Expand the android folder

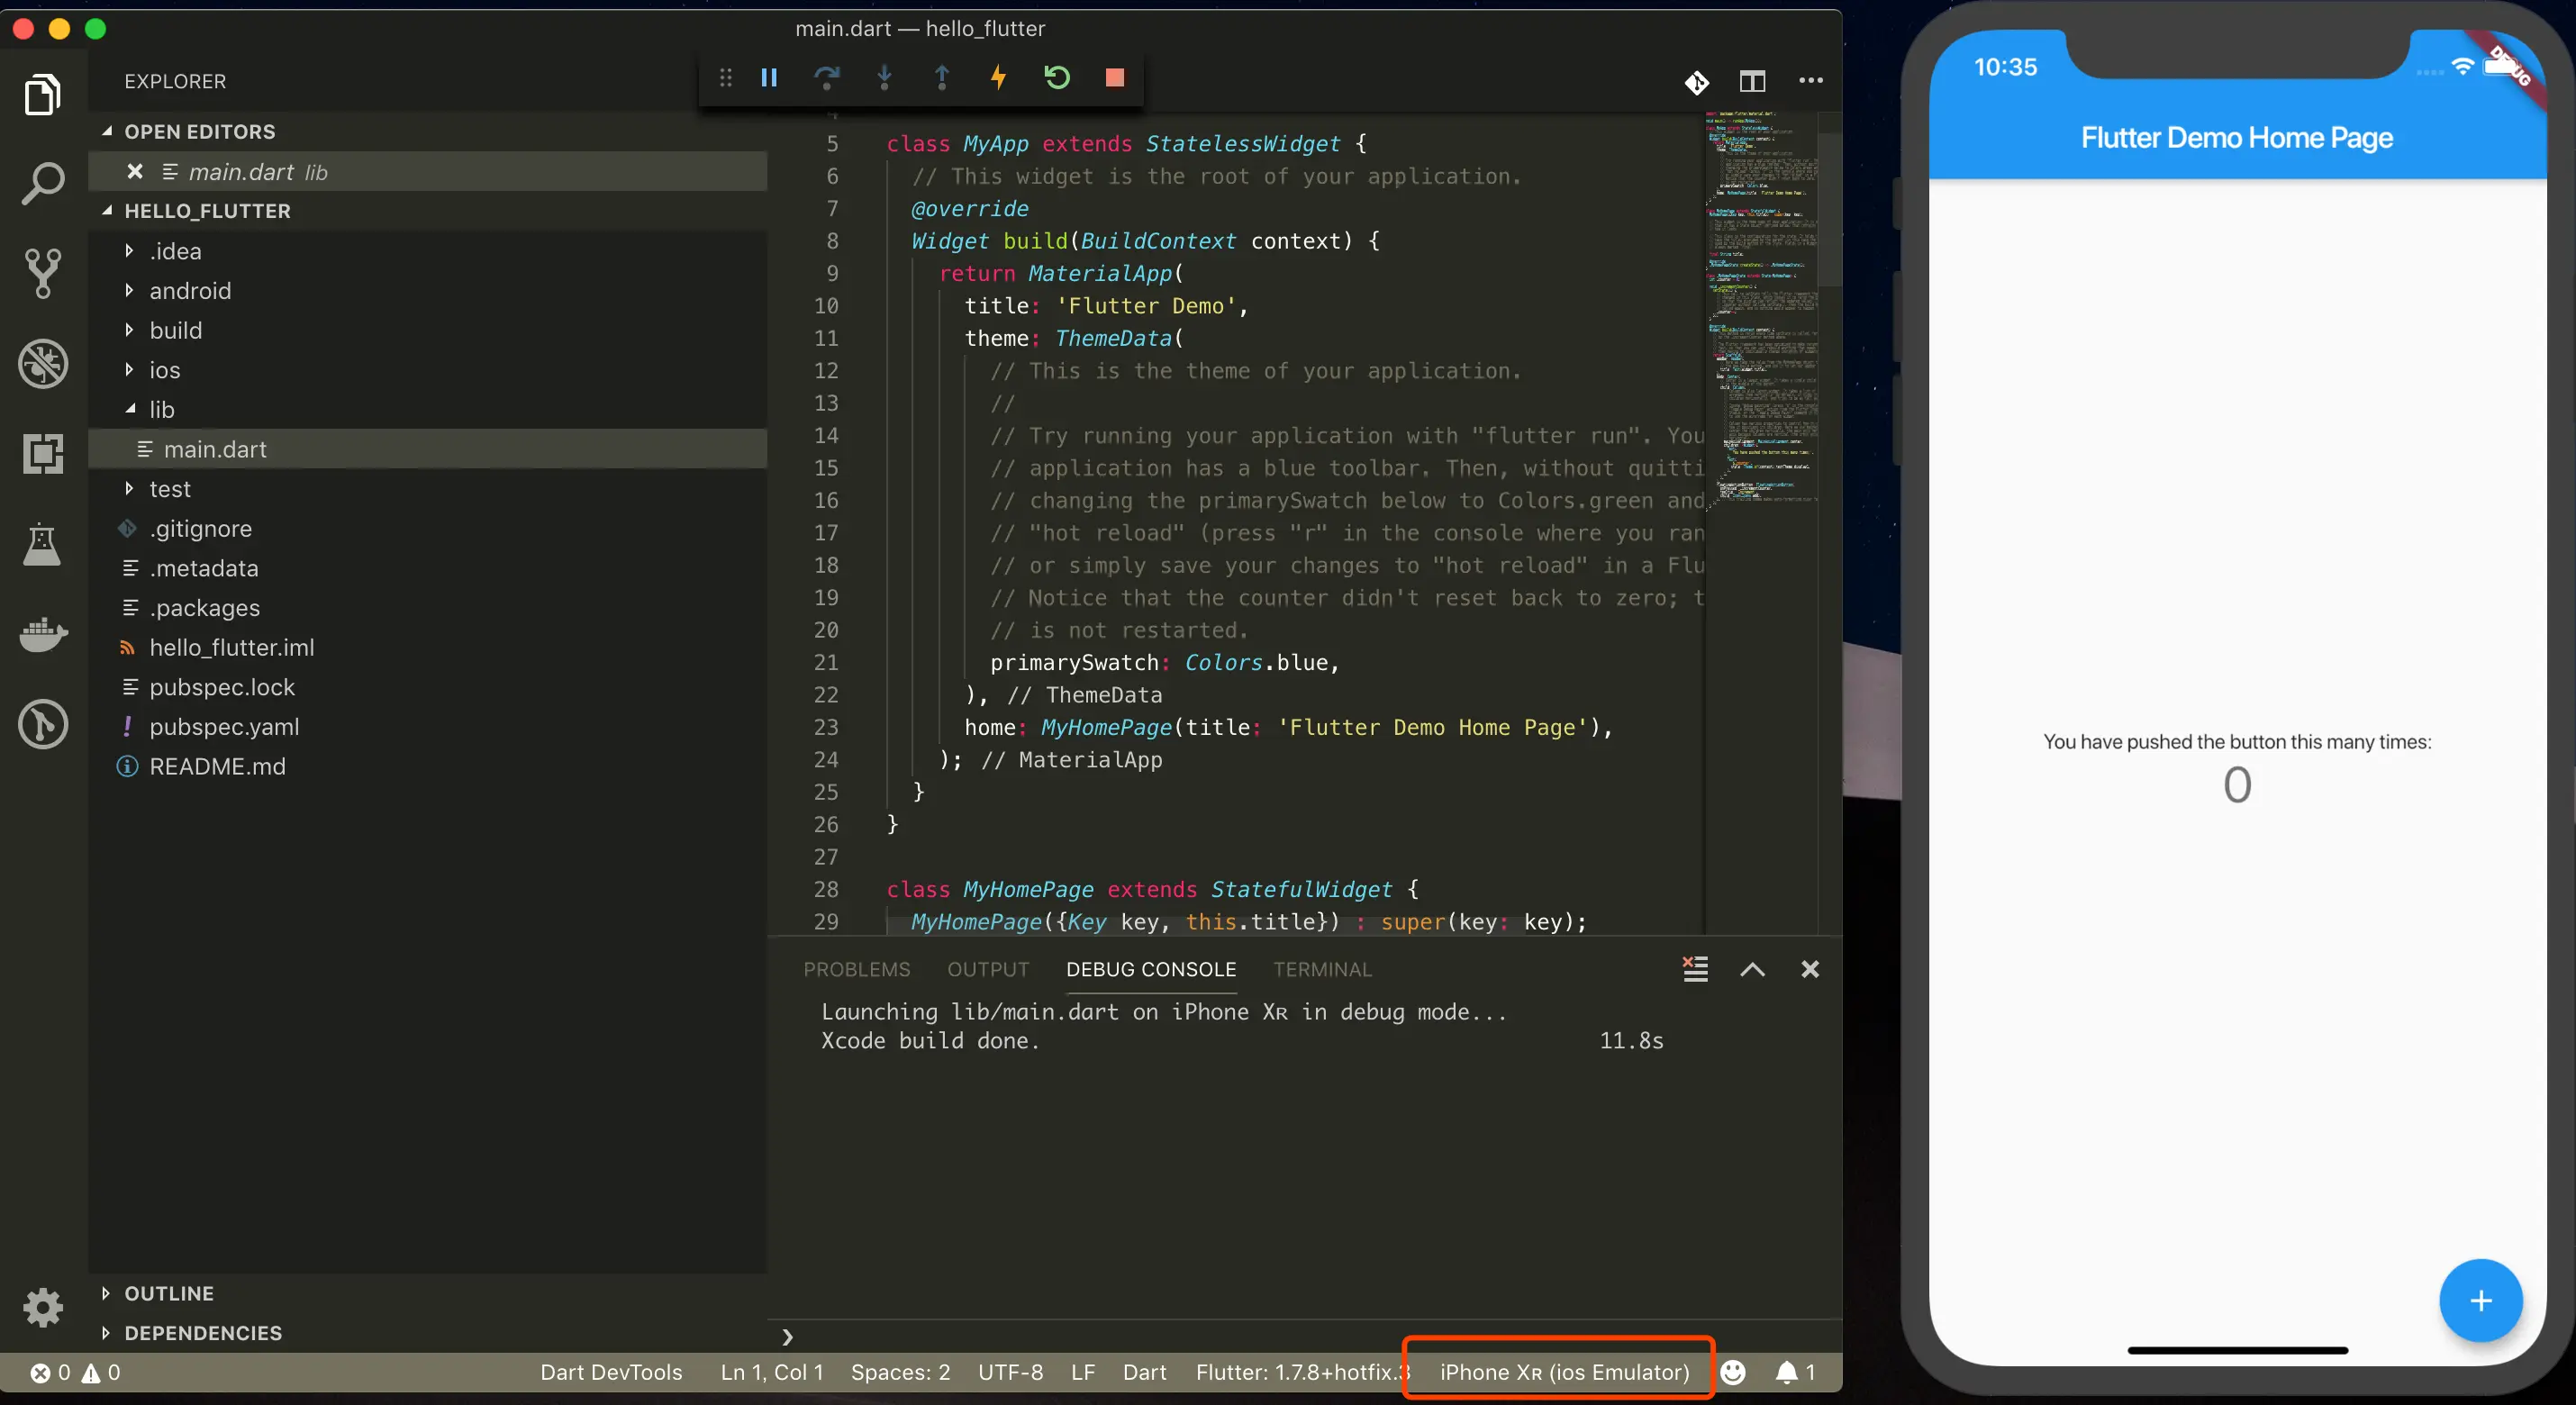(190, 291)
